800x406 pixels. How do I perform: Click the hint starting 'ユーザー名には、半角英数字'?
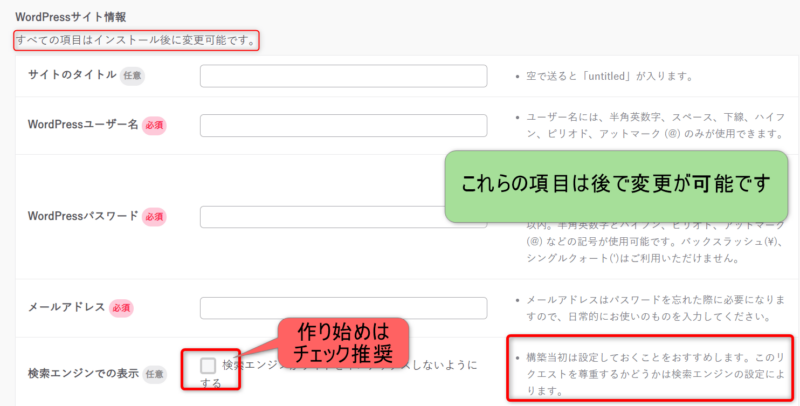click(x=656, y=125)
